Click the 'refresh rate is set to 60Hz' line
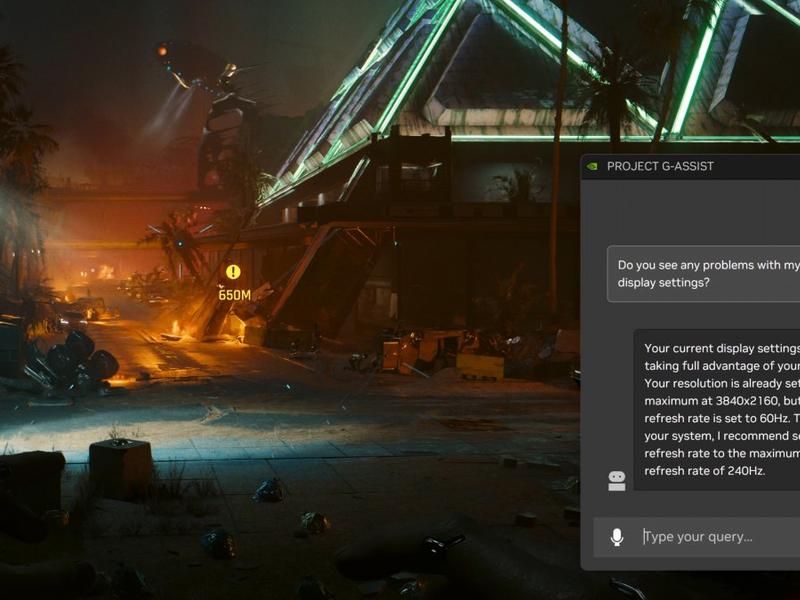Image resolution: width=800 pixels, height=600 pixels. tap(722, 418)
